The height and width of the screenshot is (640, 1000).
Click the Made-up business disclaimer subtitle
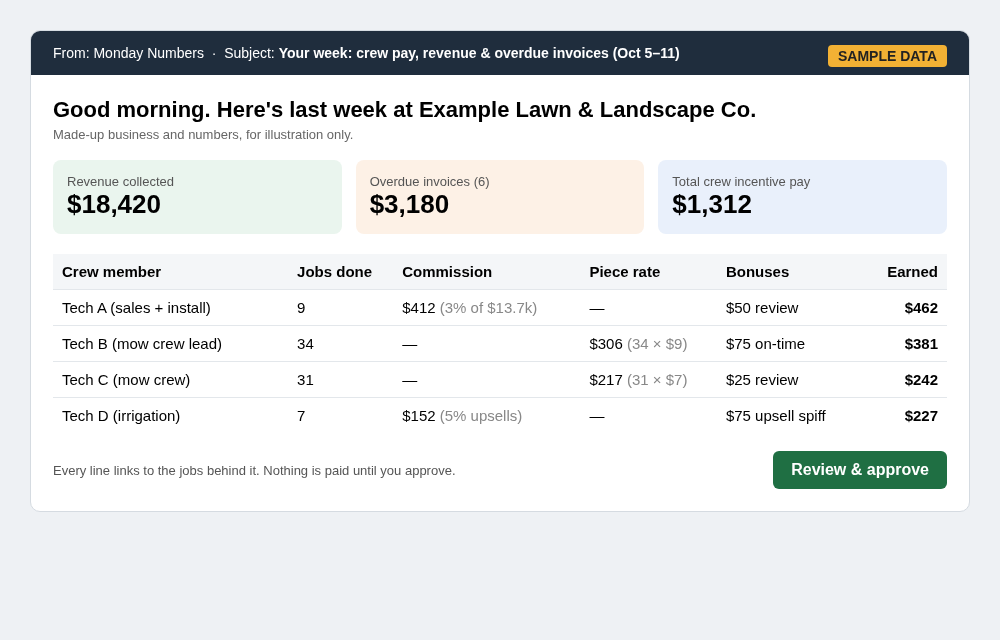pyautogui.click(x=203, y=135)
